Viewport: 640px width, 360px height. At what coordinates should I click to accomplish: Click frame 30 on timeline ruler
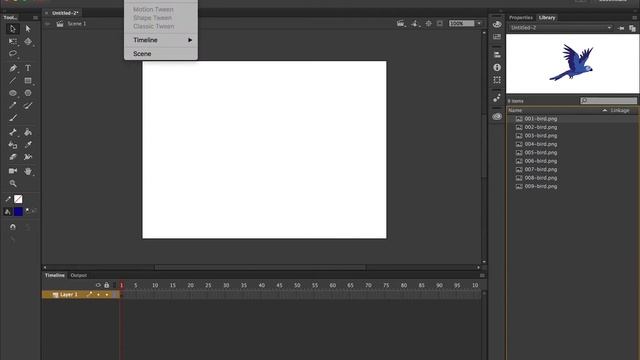coord(226,286)
